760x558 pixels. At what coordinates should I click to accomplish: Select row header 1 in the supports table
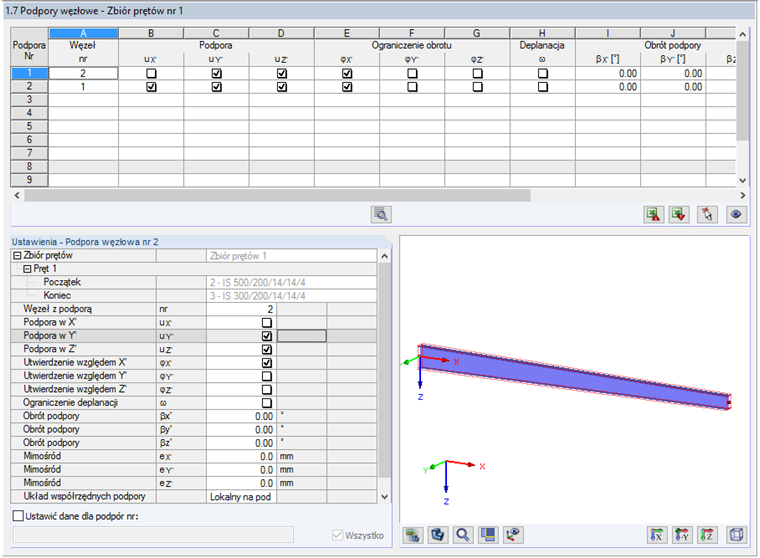coord(29,73)
